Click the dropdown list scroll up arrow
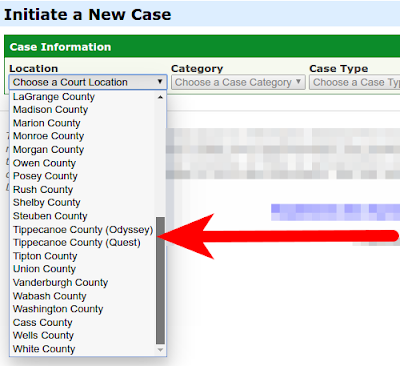400x366 pixels. [160, 97]
